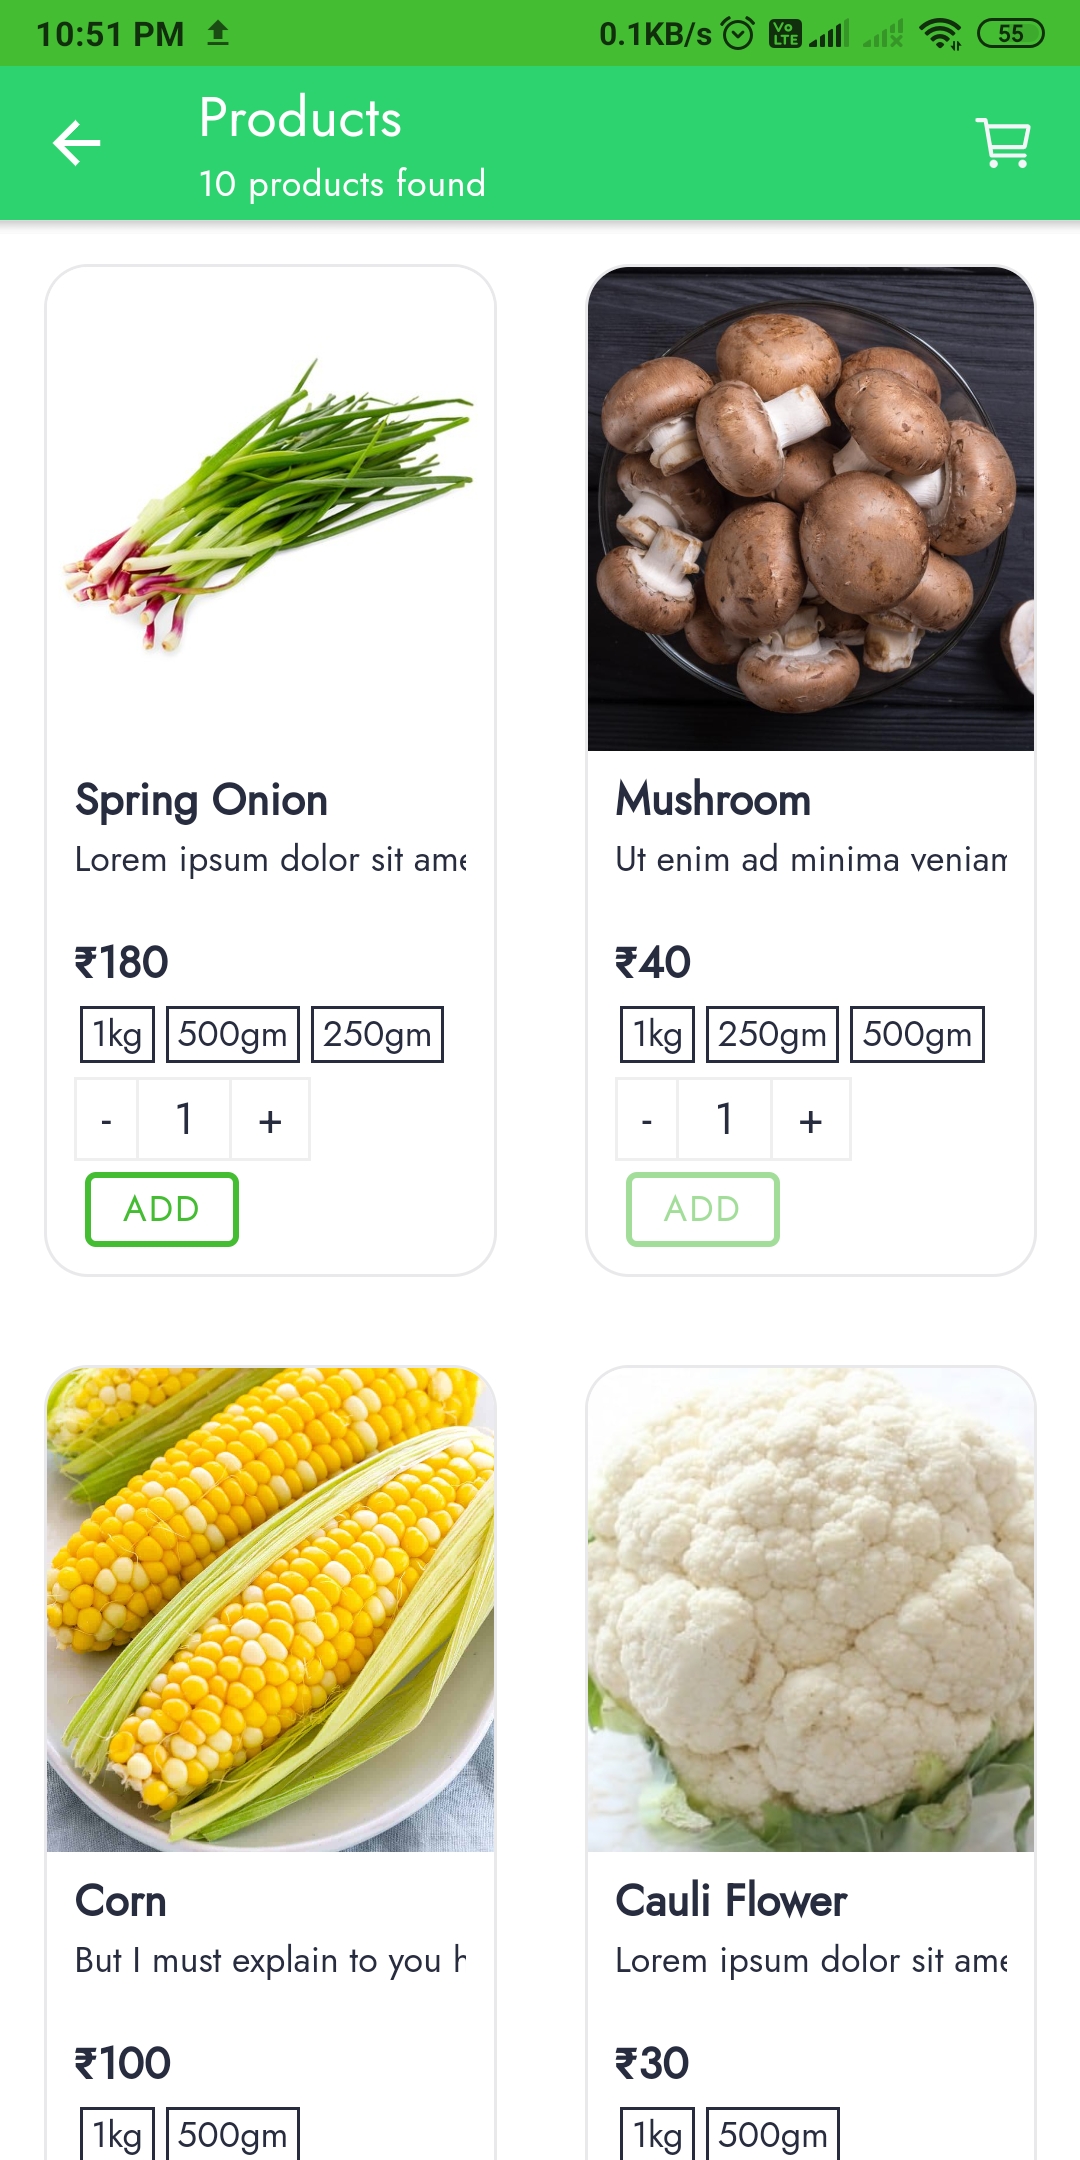Image resolution: width=1080 pixels, height=2160 pixels.
Task: Select 500gm weight for Corn
Action: click(233, 2135)
